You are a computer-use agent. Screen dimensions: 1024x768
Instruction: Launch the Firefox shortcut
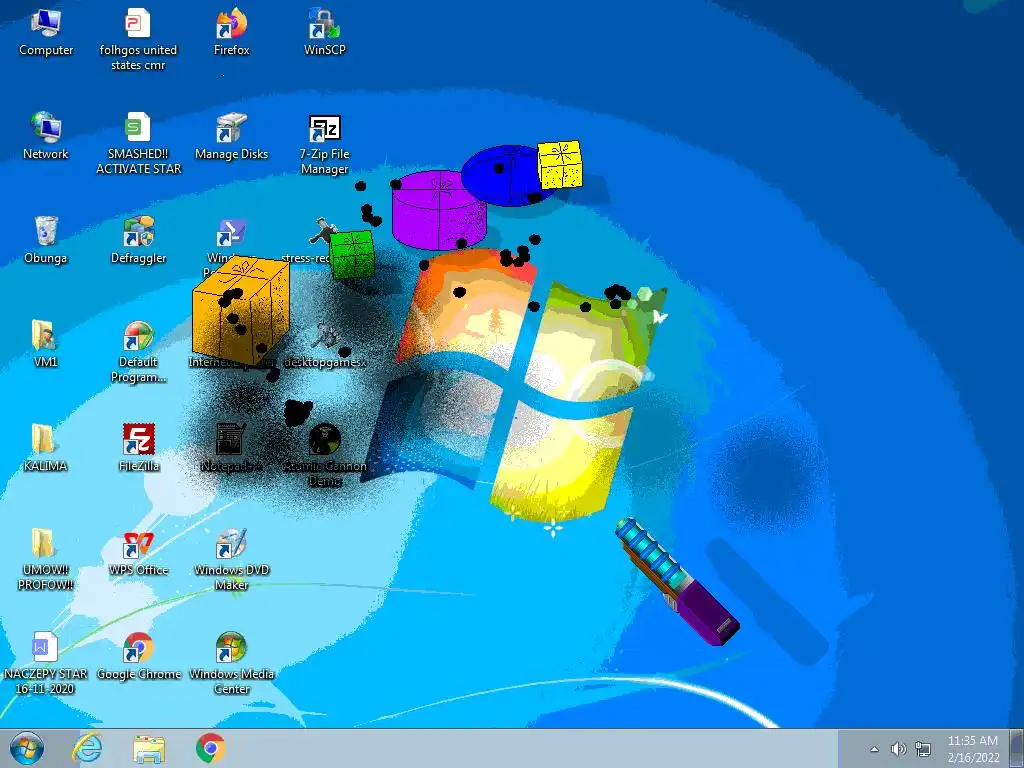(232, 33)
